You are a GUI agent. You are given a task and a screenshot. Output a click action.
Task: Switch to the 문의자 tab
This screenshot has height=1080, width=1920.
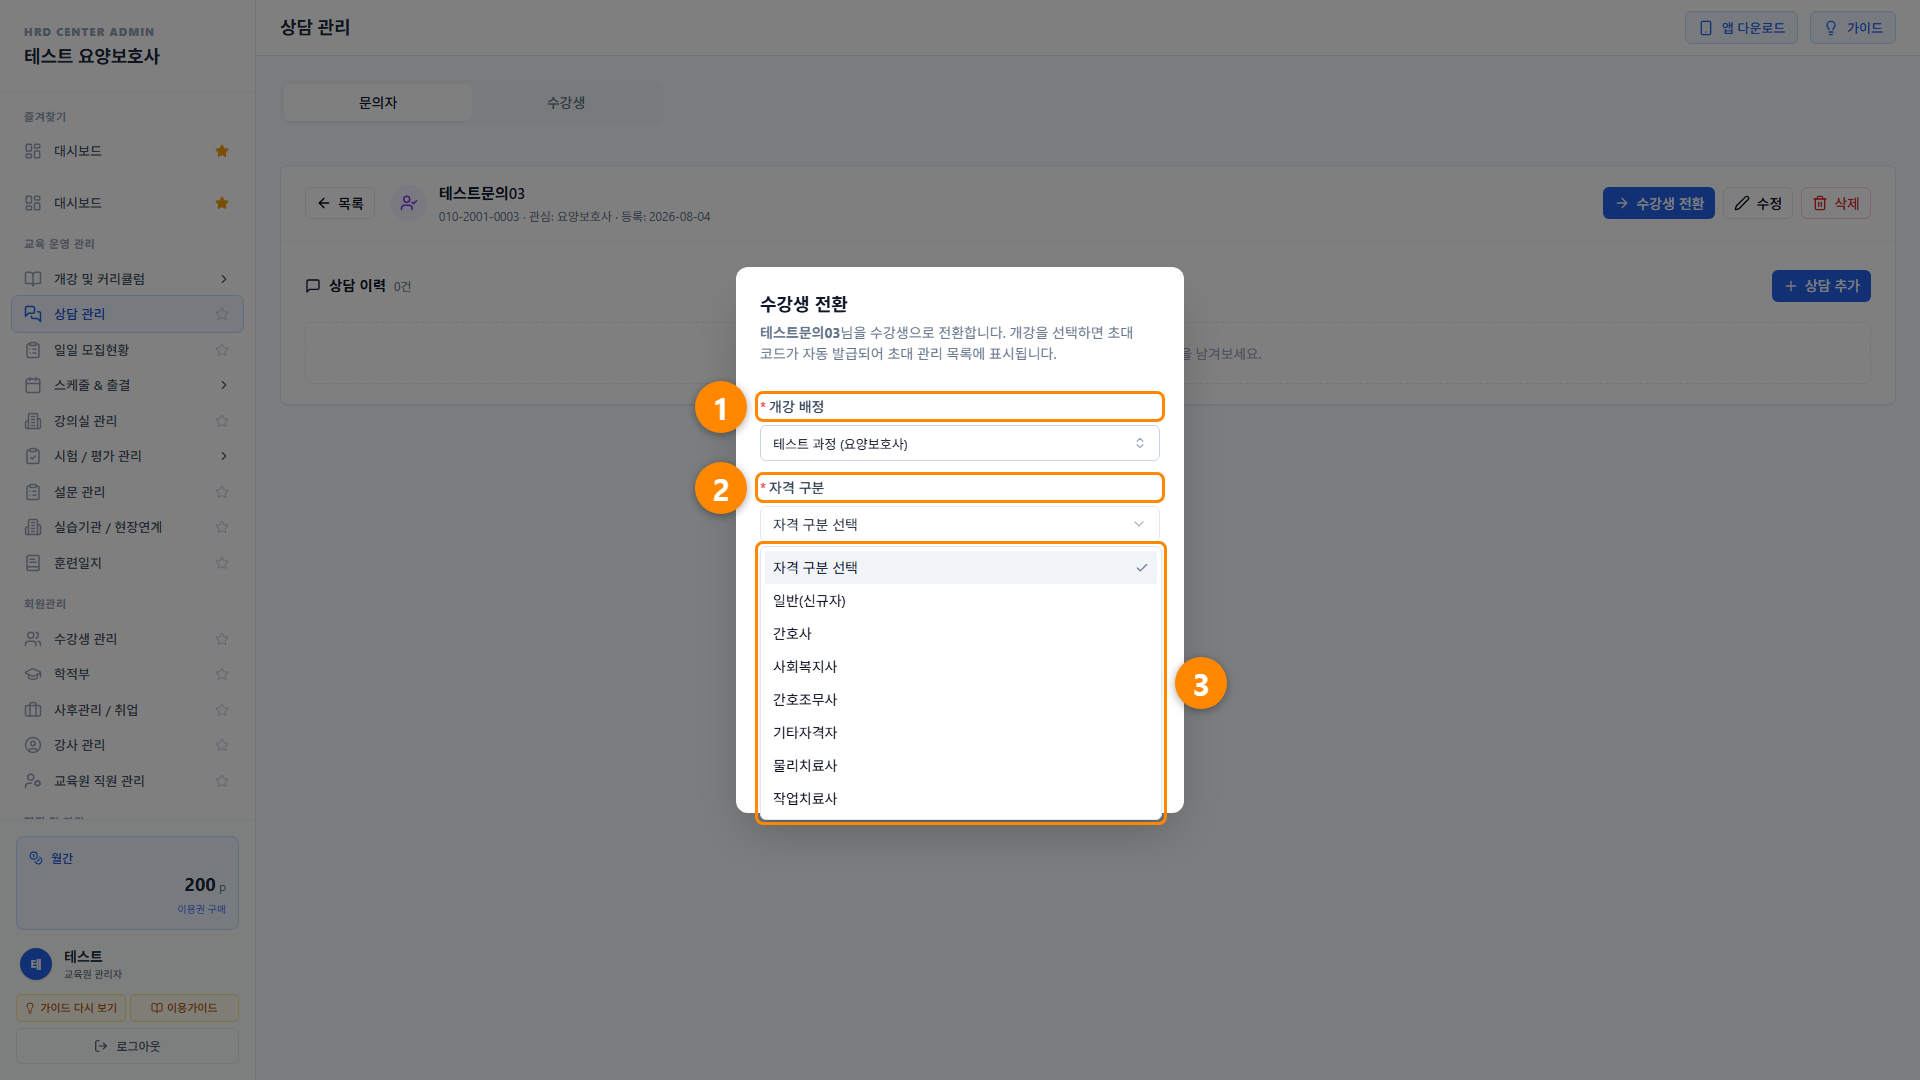[378, 102]
